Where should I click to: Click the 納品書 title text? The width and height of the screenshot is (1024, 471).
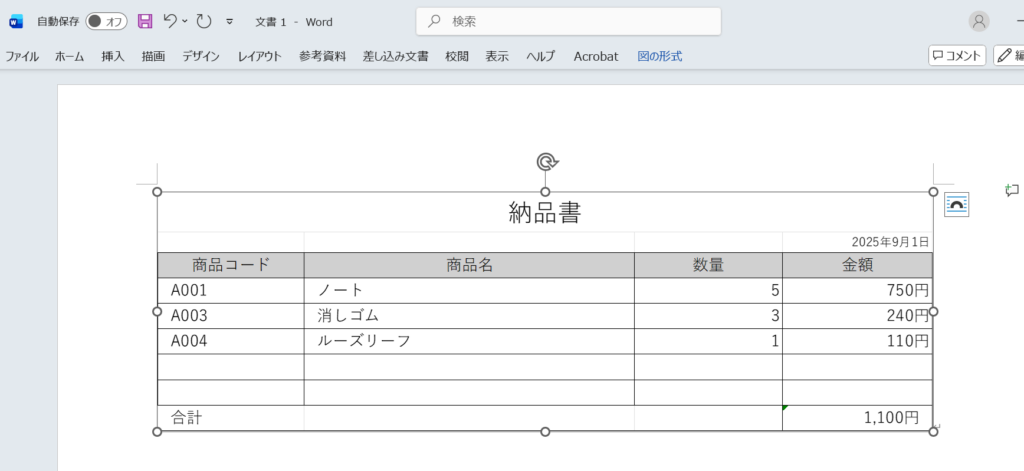pyautogui.click(x=545, y=213)
